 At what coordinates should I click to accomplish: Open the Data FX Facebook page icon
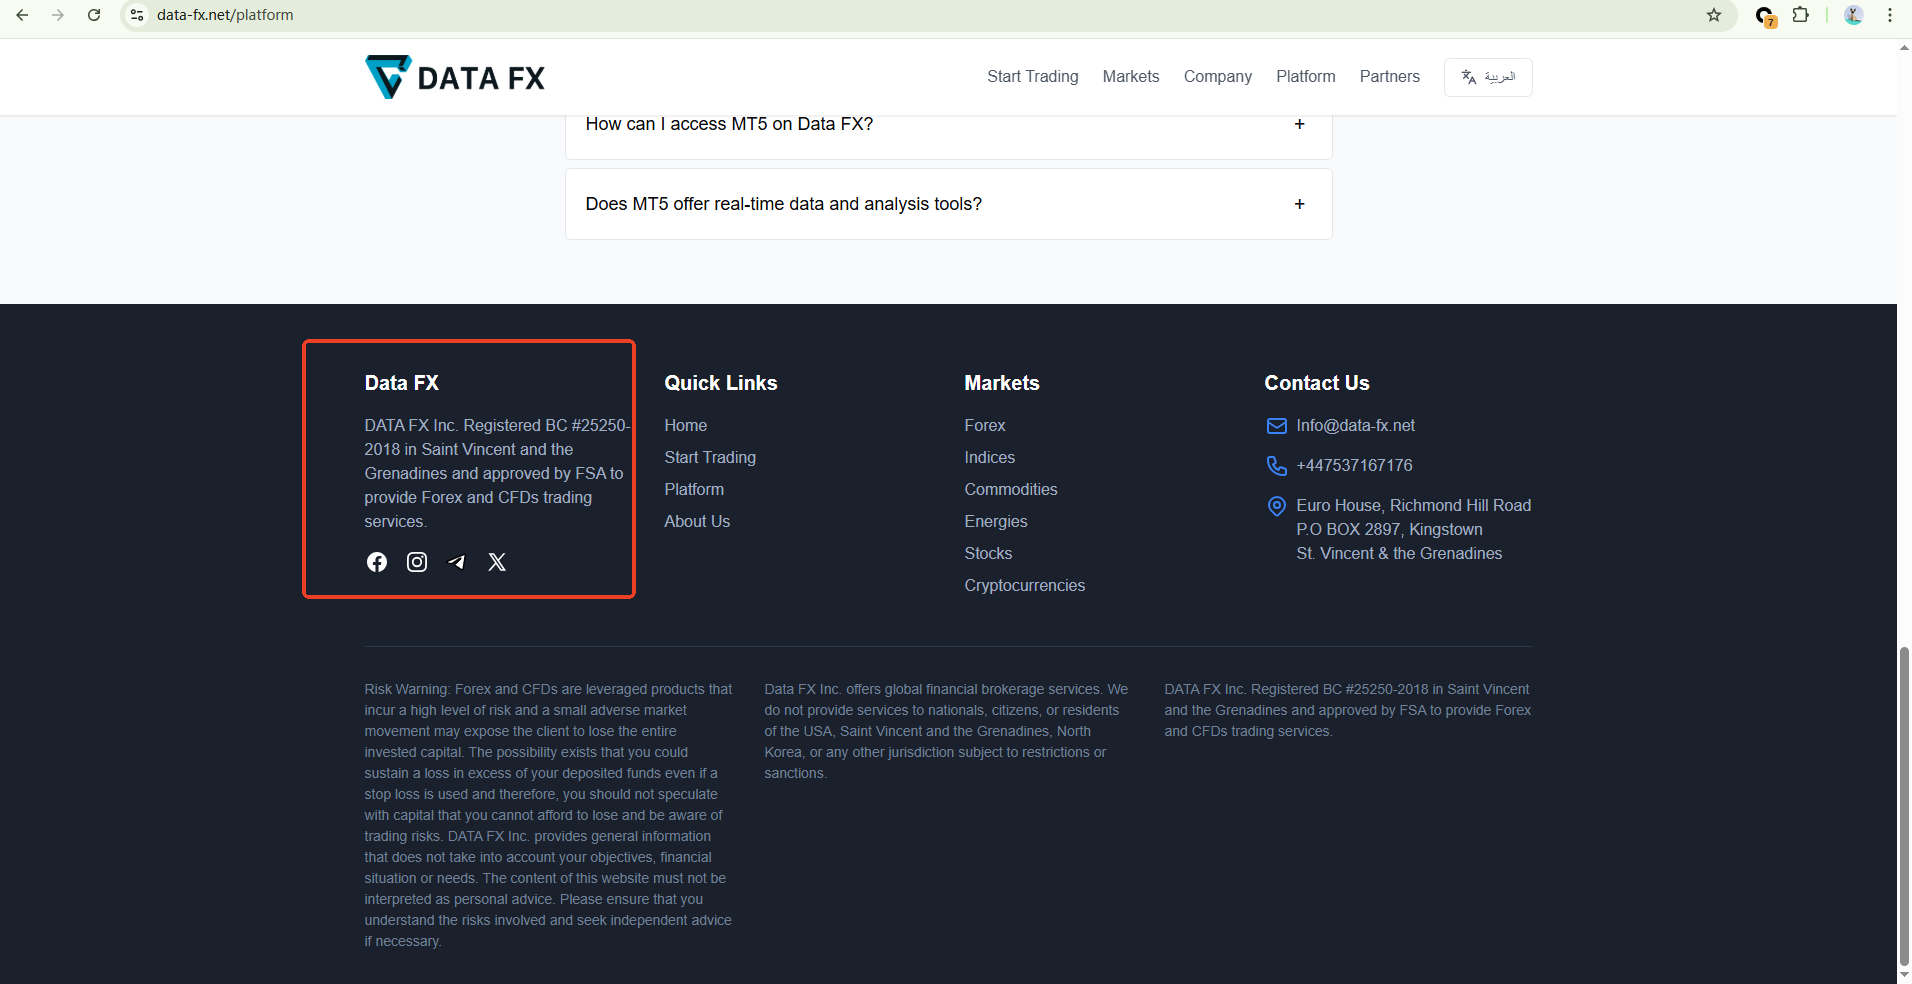click(377, 562)
